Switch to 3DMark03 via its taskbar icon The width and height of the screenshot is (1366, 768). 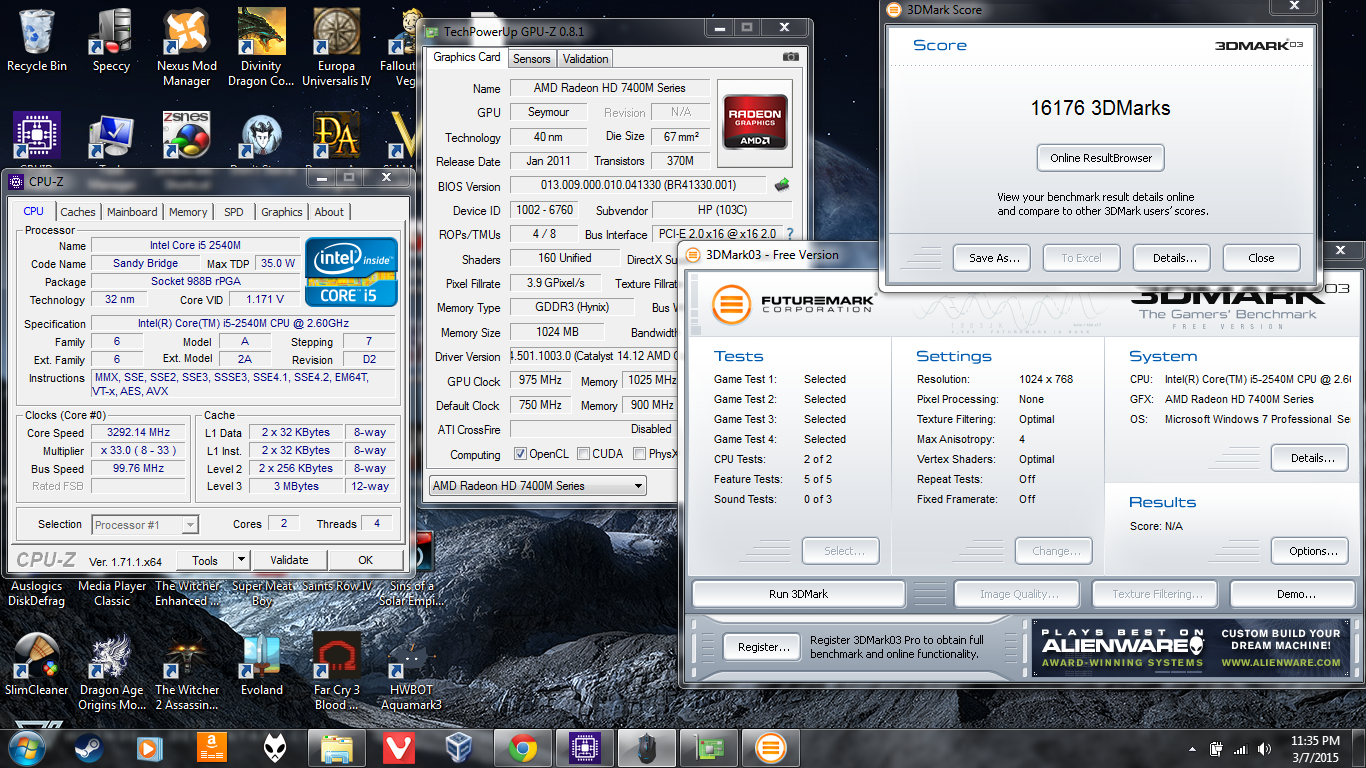(770, 747)
